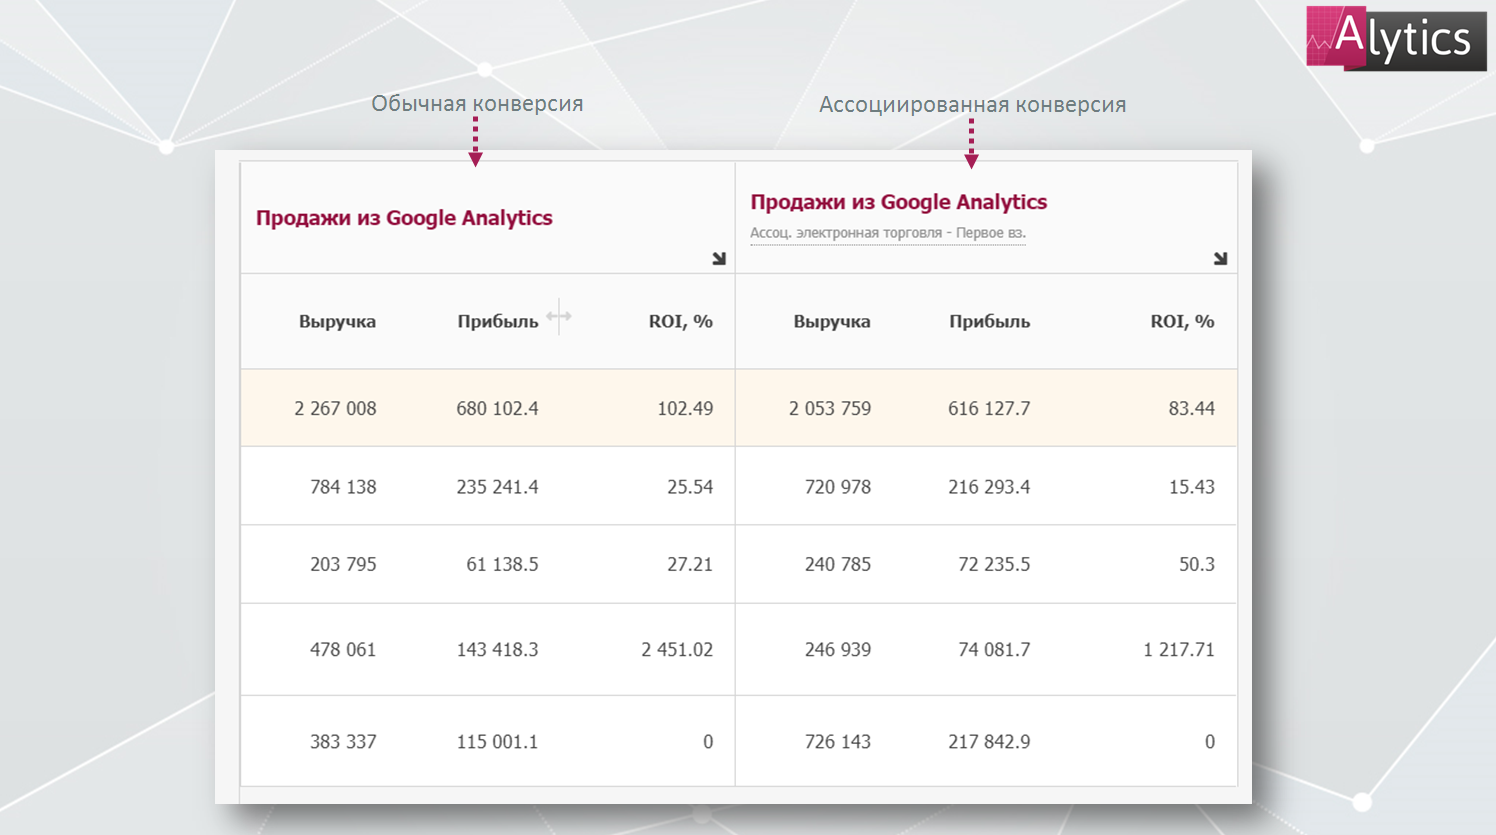The image size is (1496, 835).
Task: Click column resize handle next to 'Прибыль'
Action: 559,317
